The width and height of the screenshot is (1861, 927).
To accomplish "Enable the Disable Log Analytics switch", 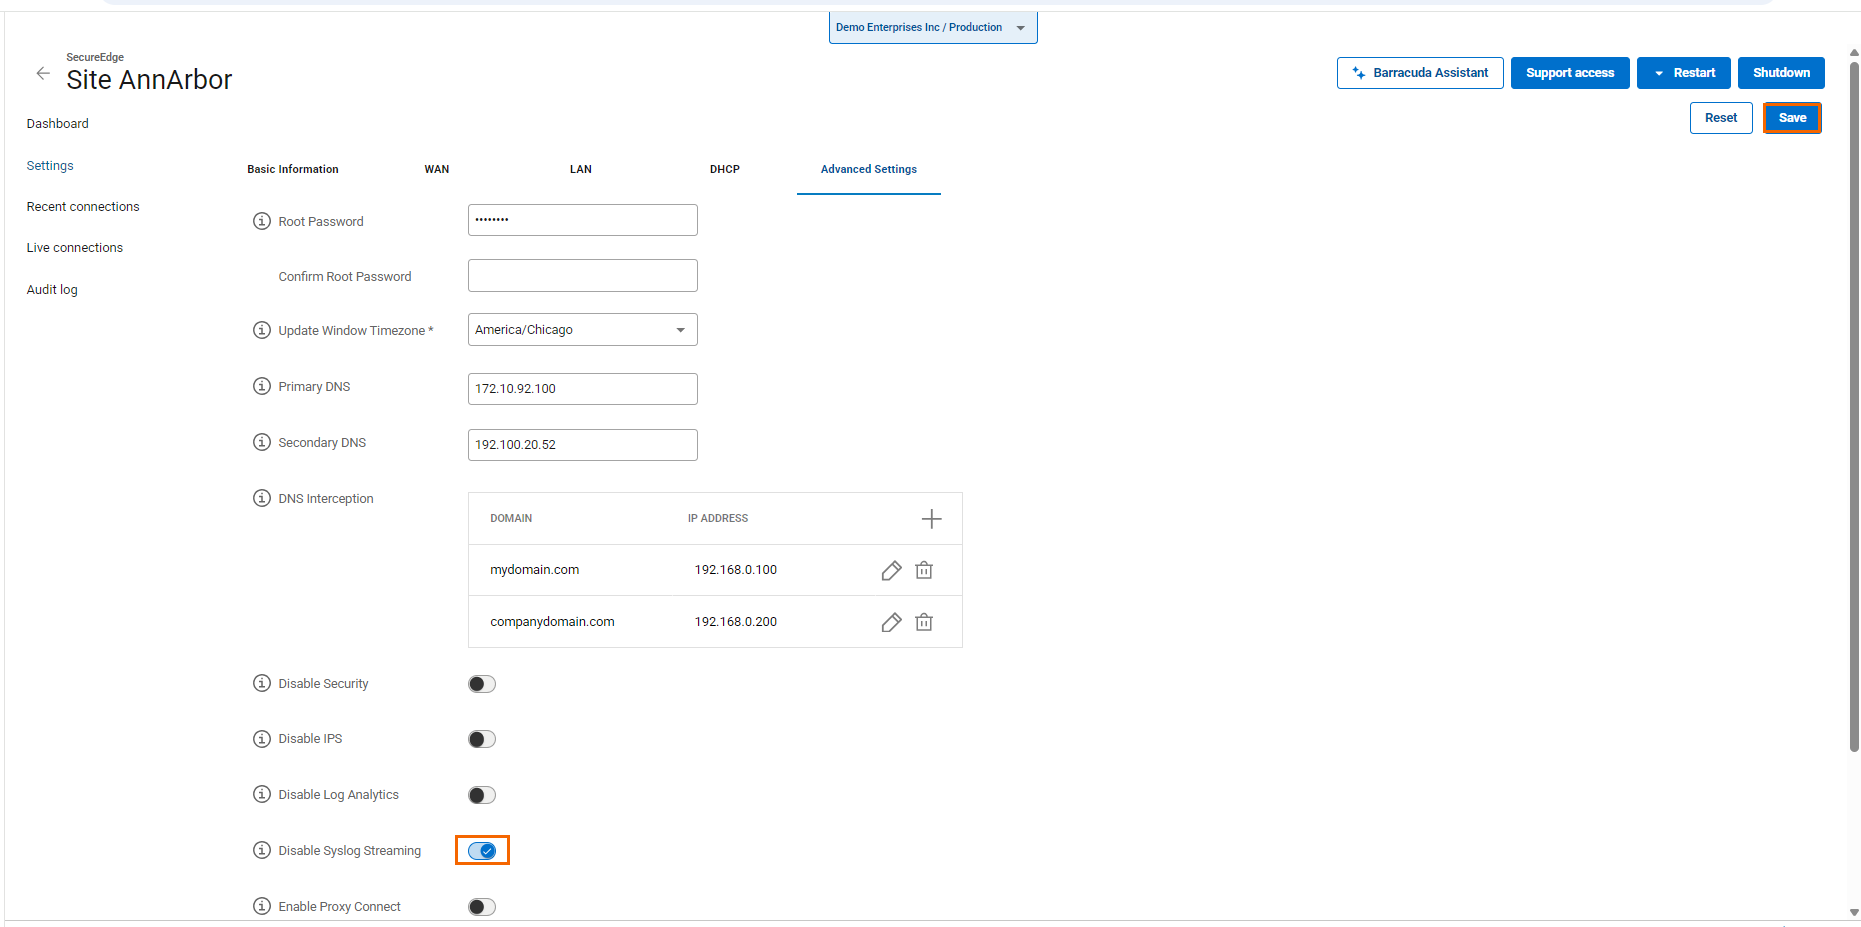I will pos(482,795).
